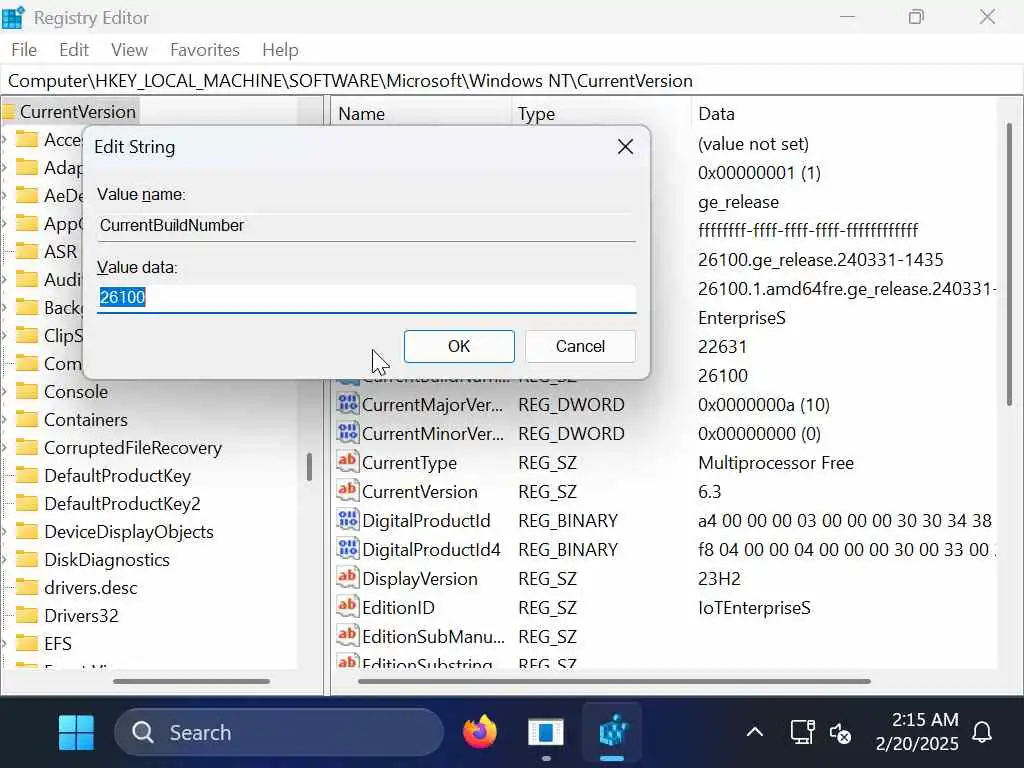Click the Value data field
The height and width of the screenshot is (768, 1024).
point(366,298)
